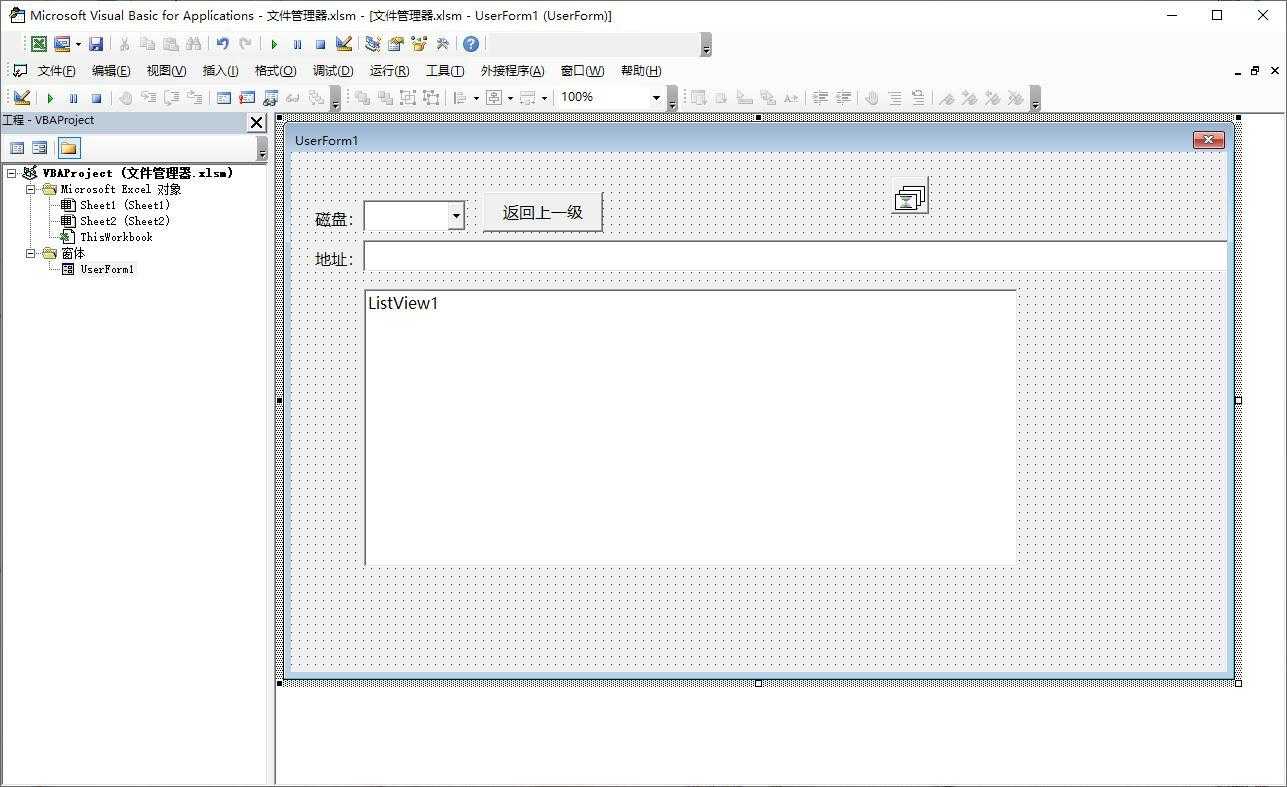The width and height of the screenshot is (1287, 787).
Task: Click the 返回上一级 button on the form
Action: click(x=543, y=212)
